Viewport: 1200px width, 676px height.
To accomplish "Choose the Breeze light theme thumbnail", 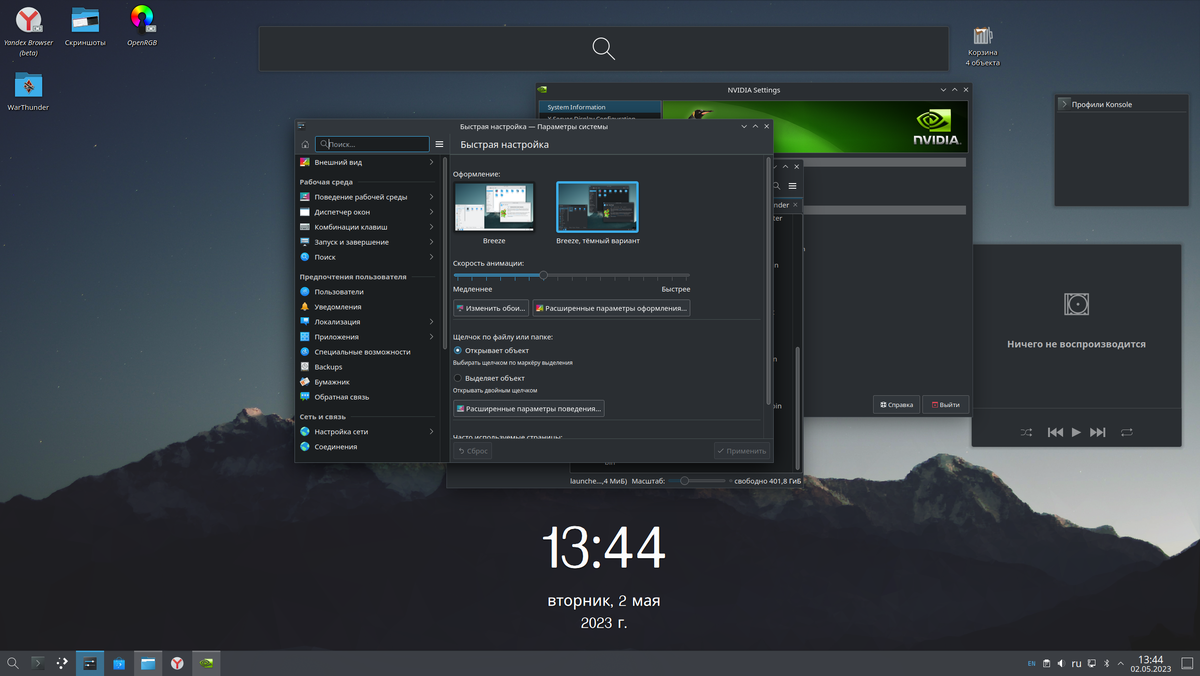I will [x=494, y=207].
